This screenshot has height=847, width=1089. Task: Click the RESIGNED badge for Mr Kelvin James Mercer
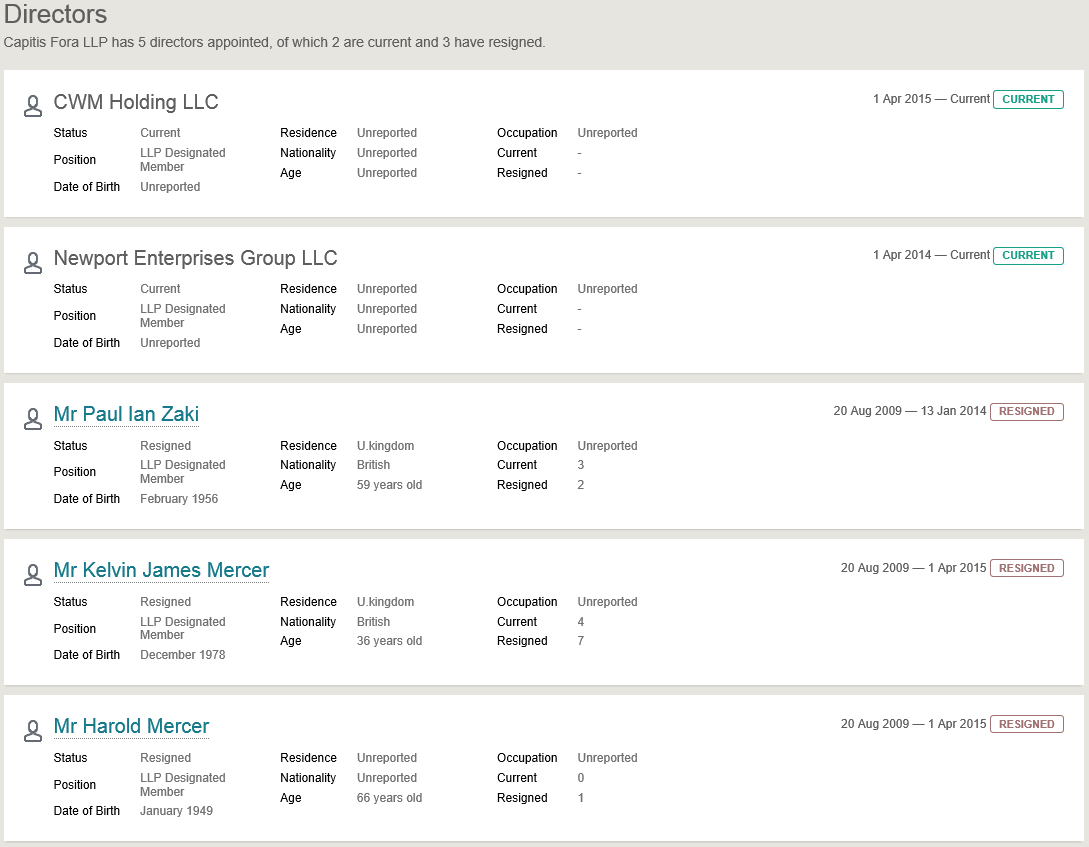pyautogui.click(x=1026, y=568)
